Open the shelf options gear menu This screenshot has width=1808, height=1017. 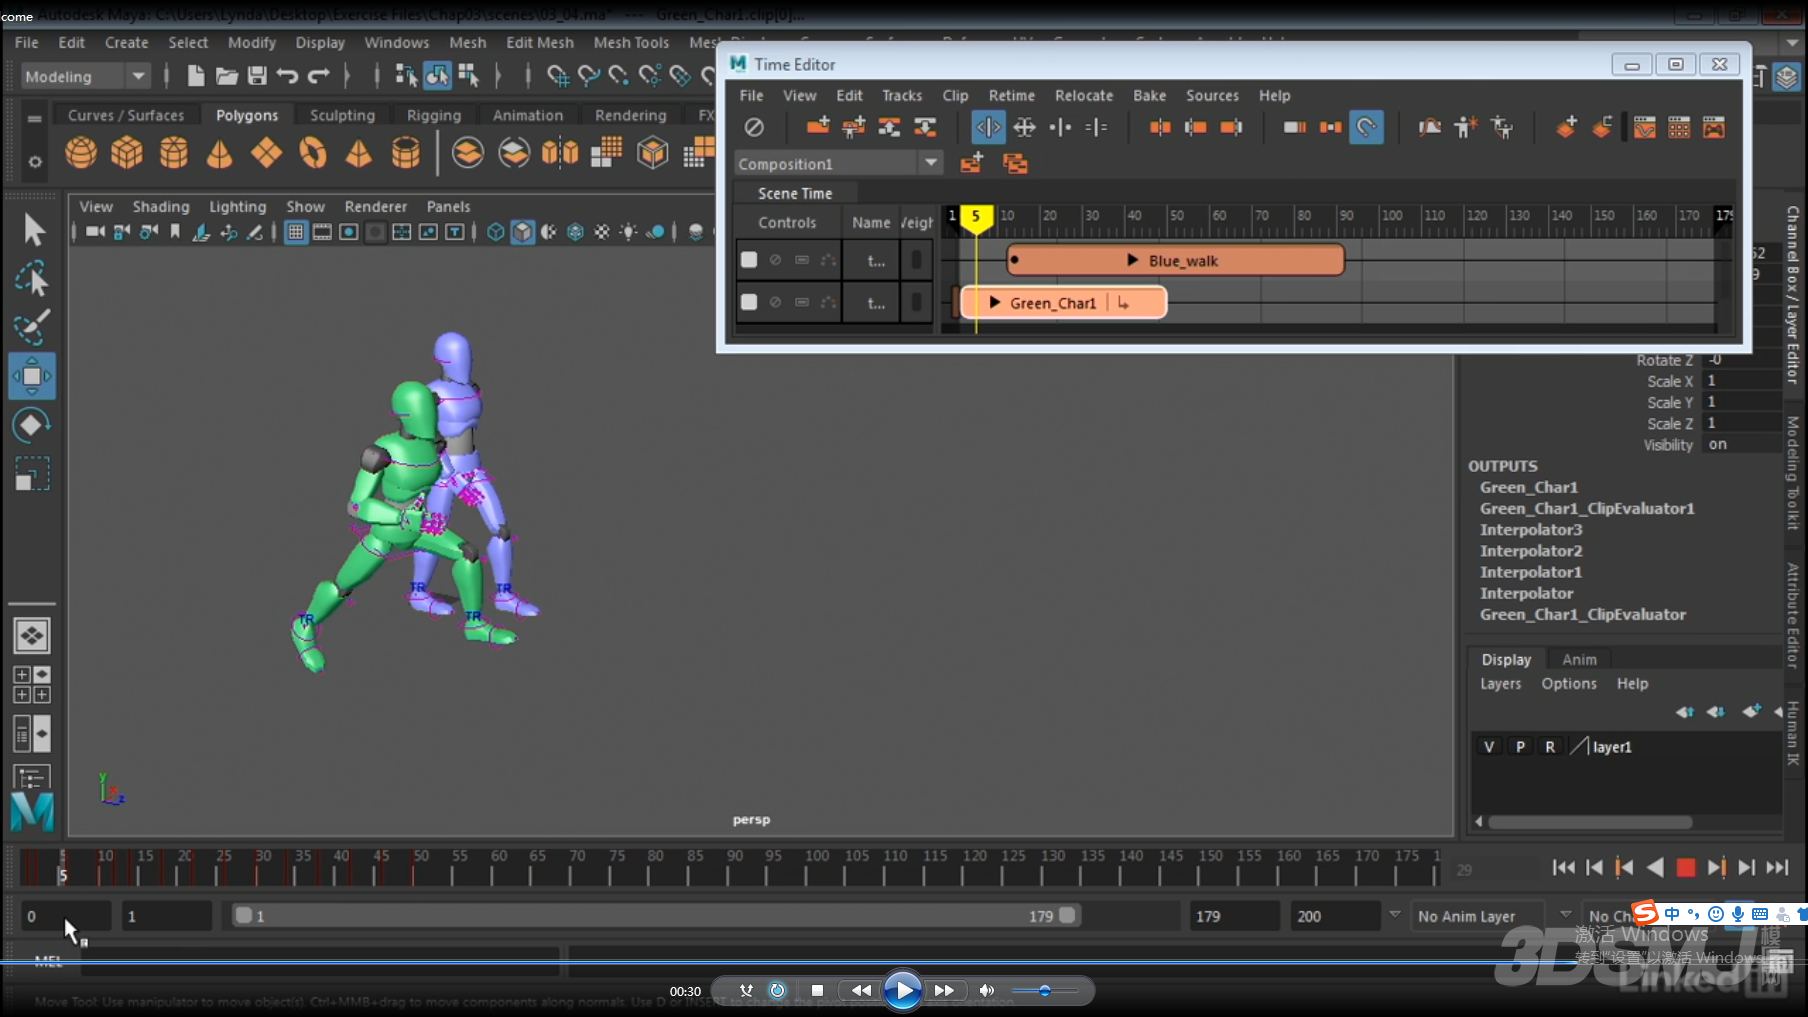(35, 161)
